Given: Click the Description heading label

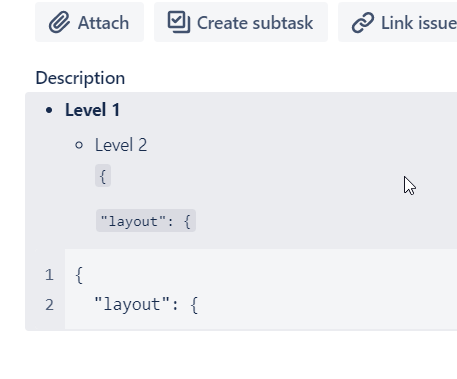Looking at the screenshot, I should [80, 78].
